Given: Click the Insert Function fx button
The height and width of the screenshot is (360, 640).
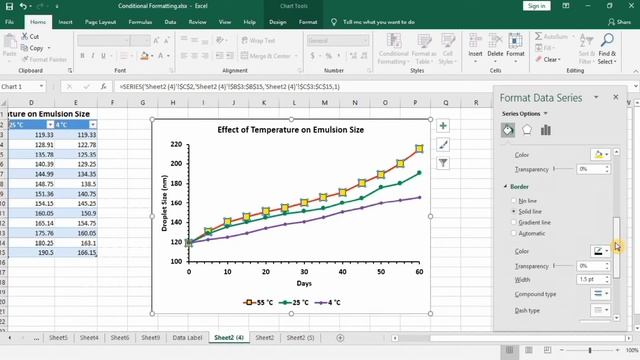Looking at the screenshot, I should 104,87.
